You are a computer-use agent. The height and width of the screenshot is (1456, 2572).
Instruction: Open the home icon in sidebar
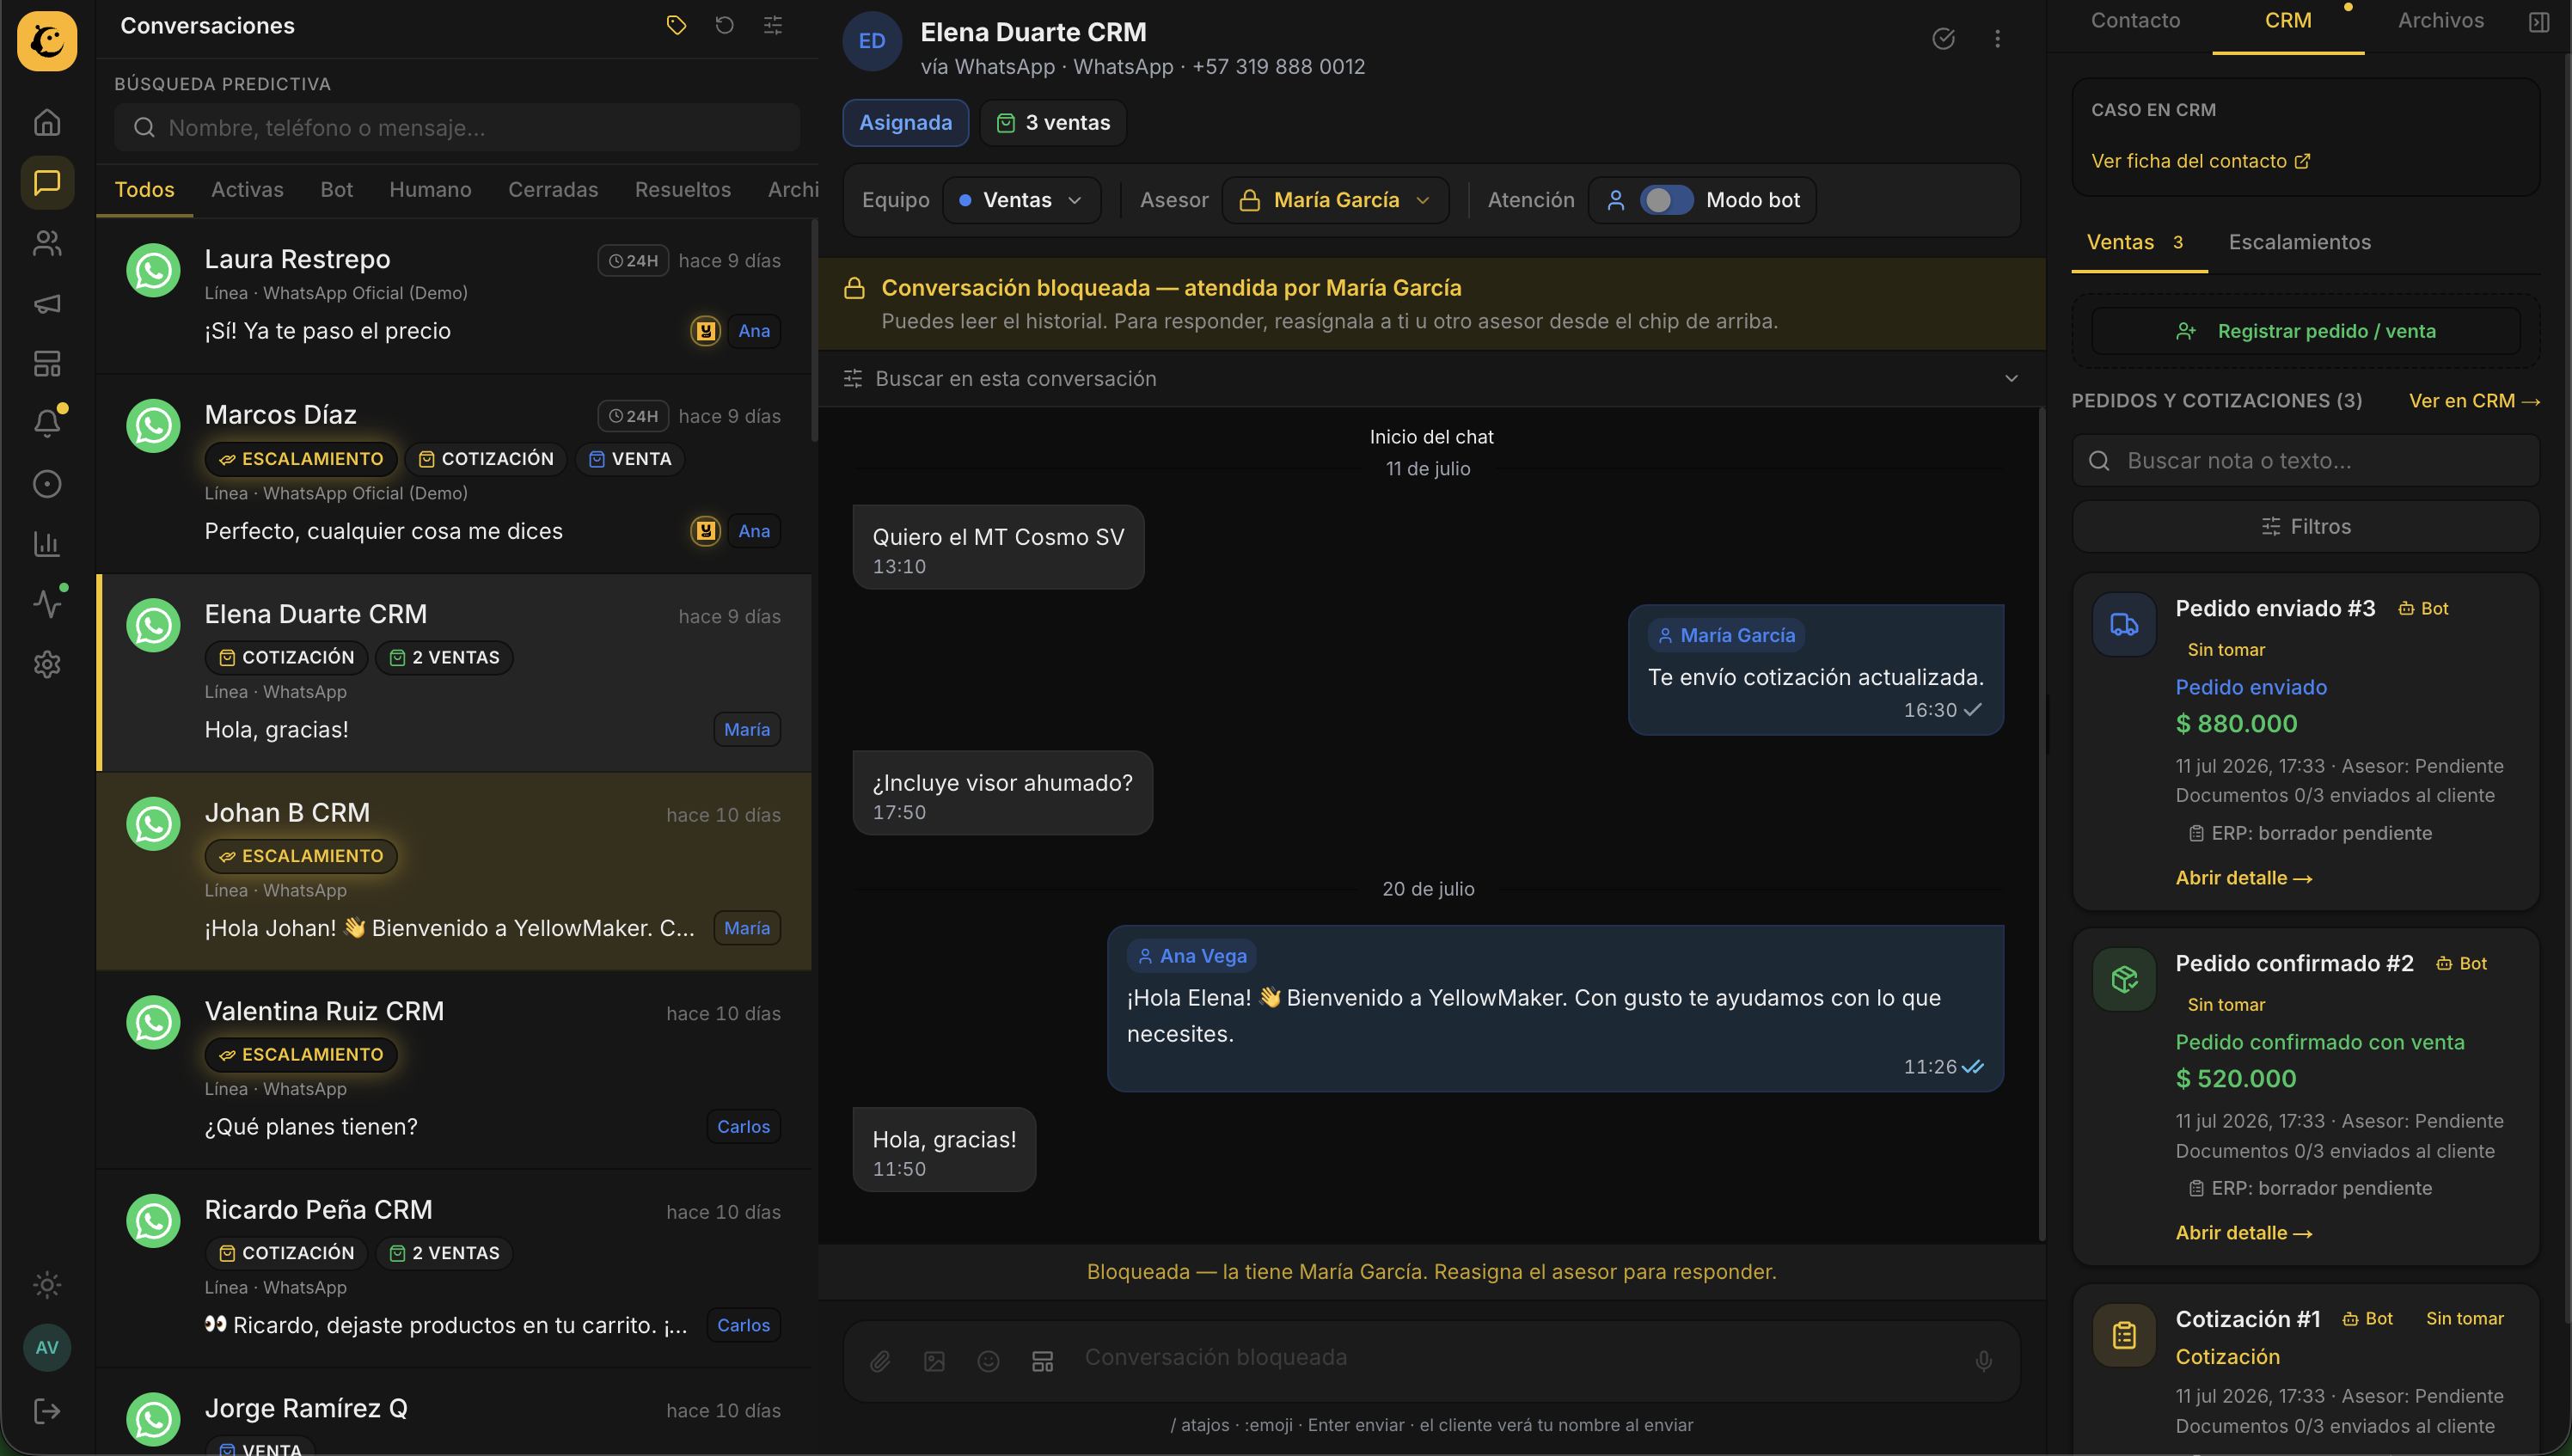[x=47, y=122]
